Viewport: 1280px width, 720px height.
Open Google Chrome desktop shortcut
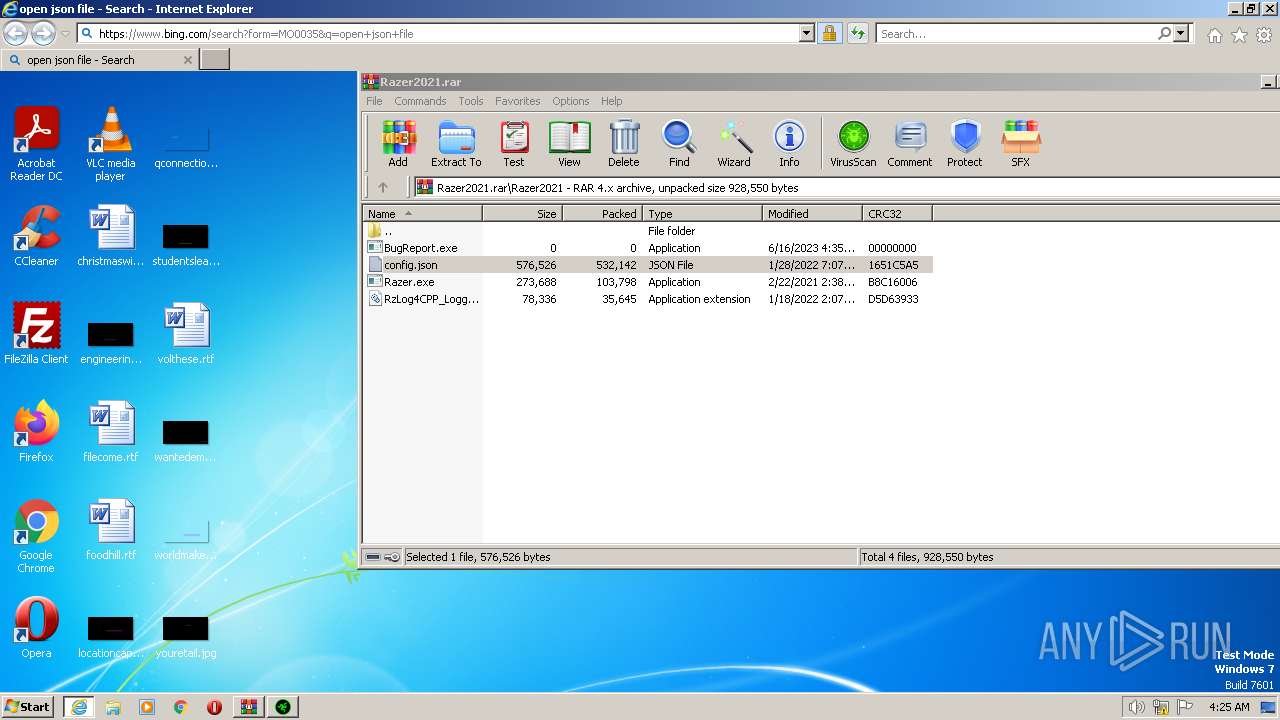click(36, 537)
